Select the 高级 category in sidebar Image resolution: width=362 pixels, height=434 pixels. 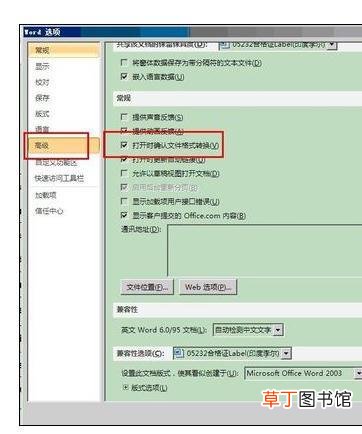click(x=64, y=145)
